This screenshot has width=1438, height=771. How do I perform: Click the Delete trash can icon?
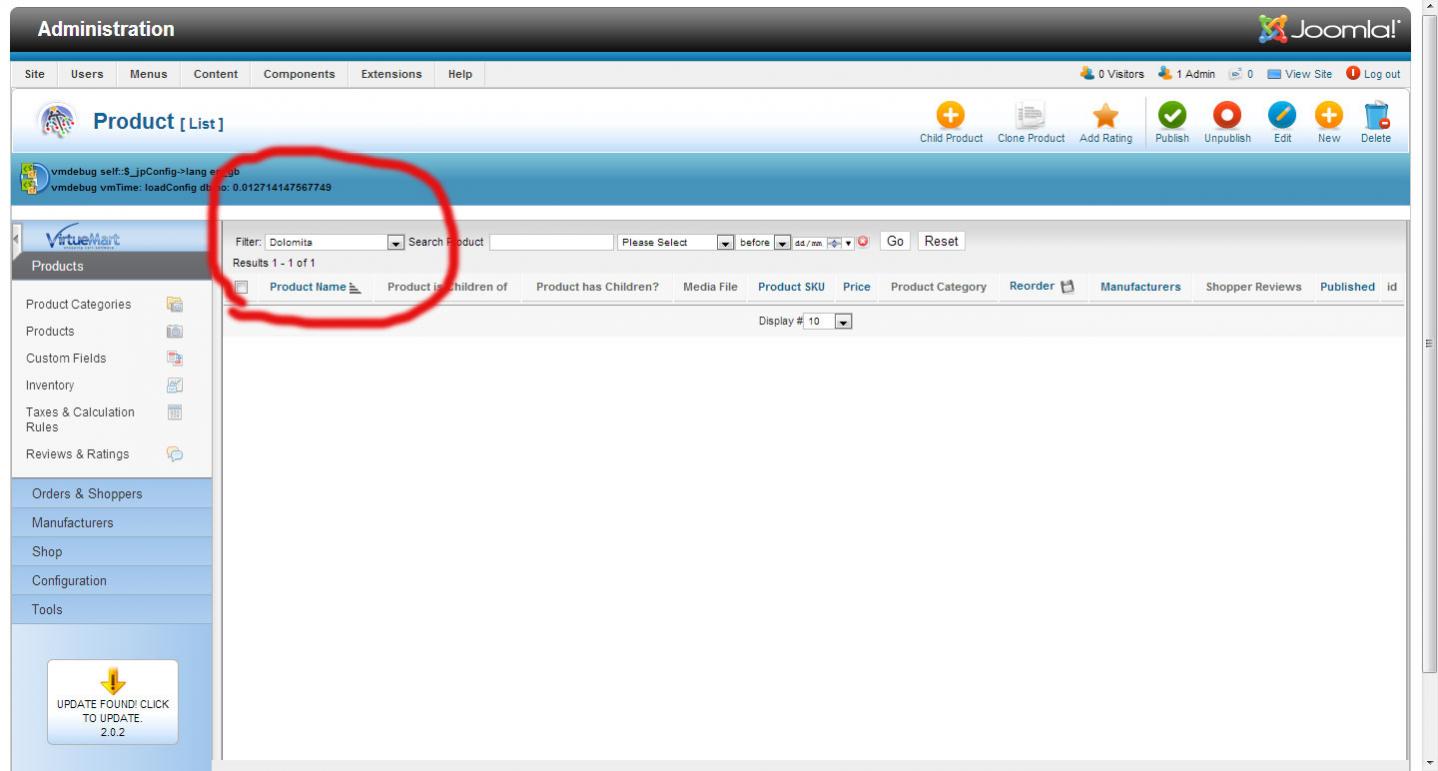1375,117
